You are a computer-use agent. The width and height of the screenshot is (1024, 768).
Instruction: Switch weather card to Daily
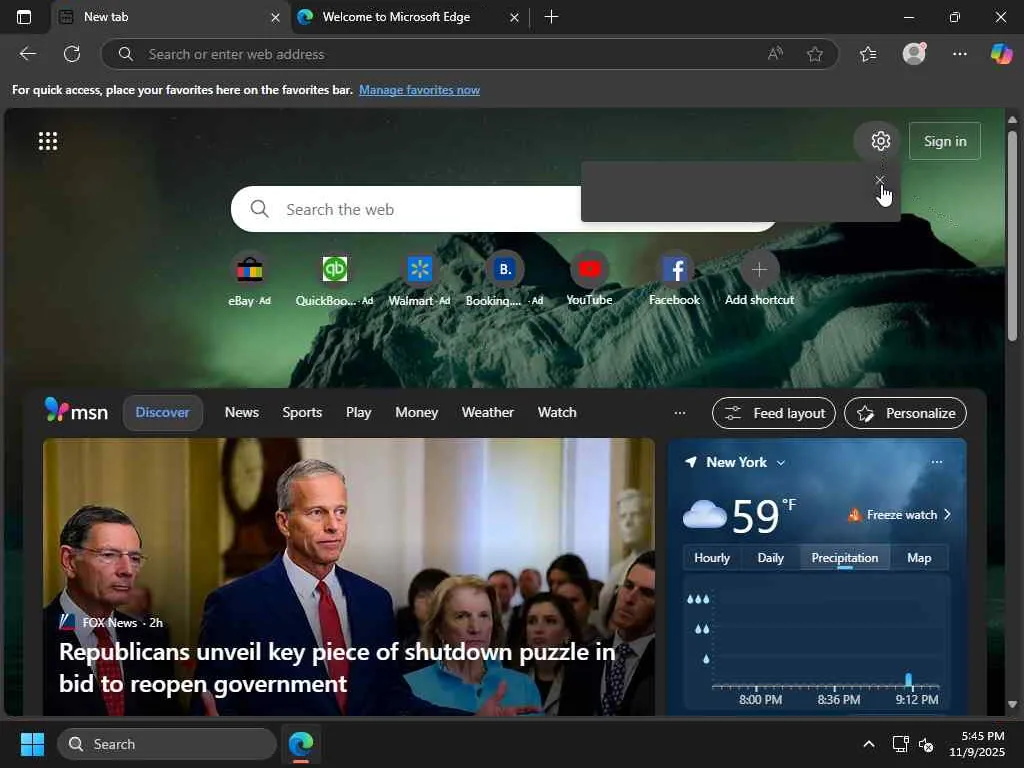(771, 558)
